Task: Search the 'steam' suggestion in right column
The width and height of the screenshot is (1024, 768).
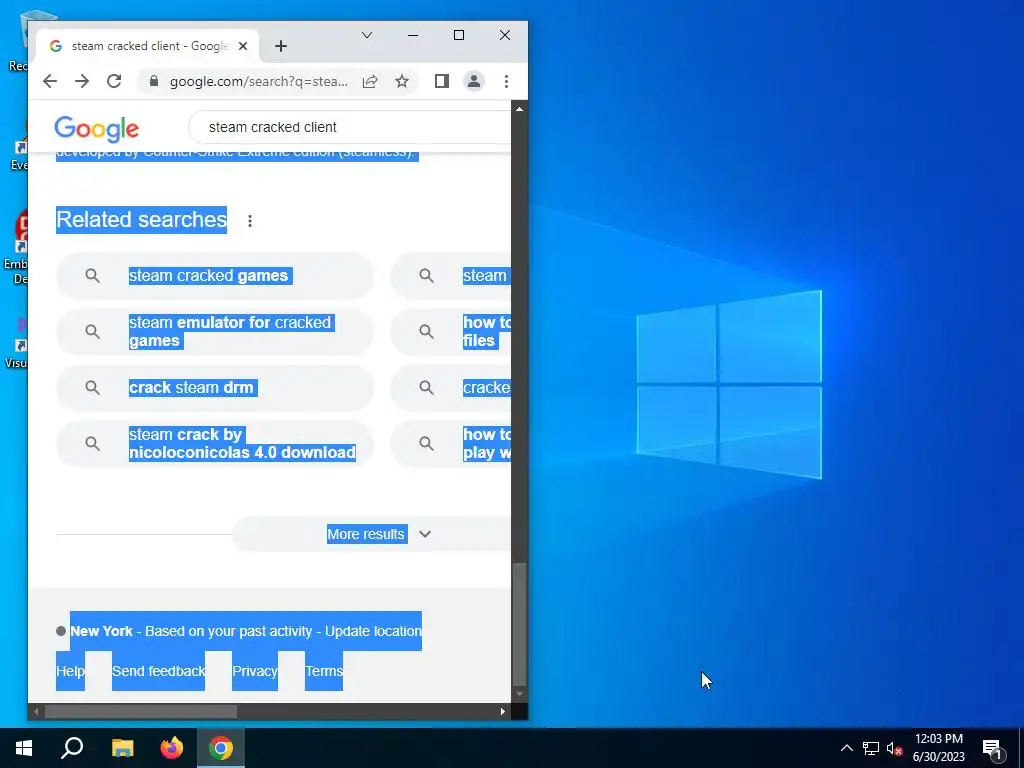Action: [451, 276]
